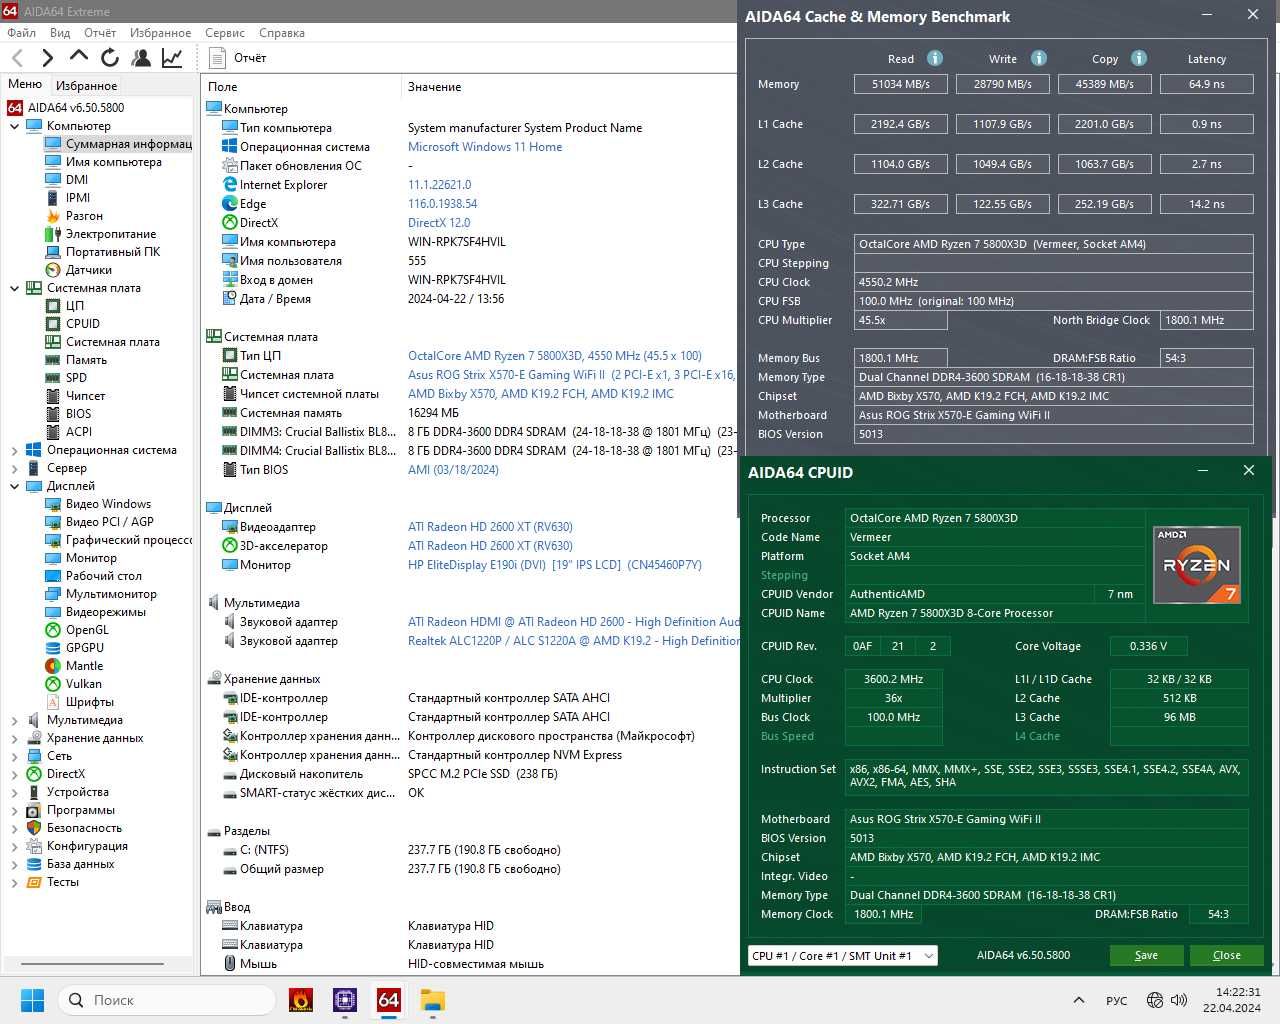Expand the Хранение данных tree node

[14, 738]
